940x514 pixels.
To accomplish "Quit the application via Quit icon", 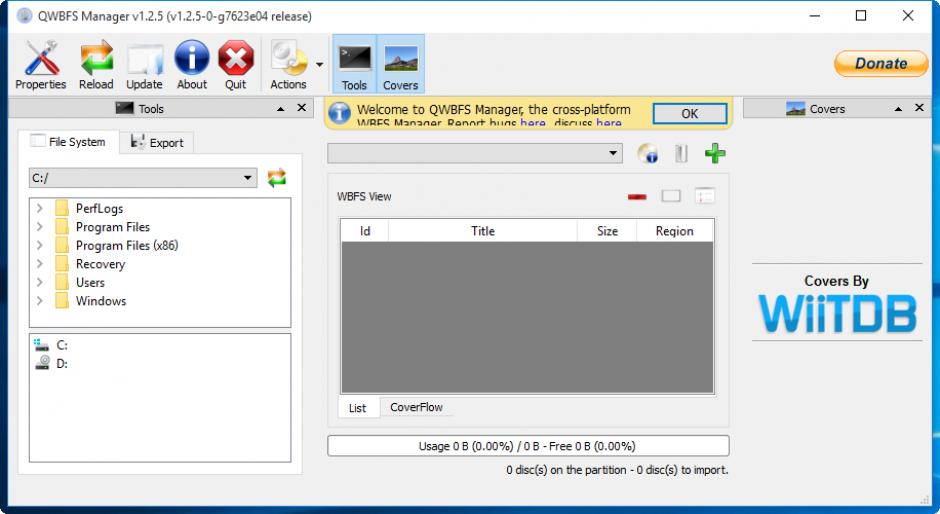I will (x=236, y=64).
